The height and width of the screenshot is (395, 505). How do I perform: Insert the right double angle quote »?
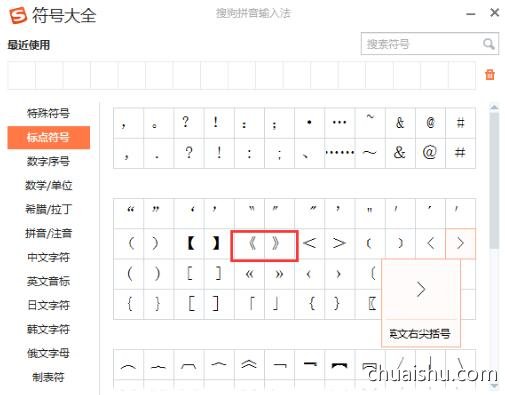[279, 274]
